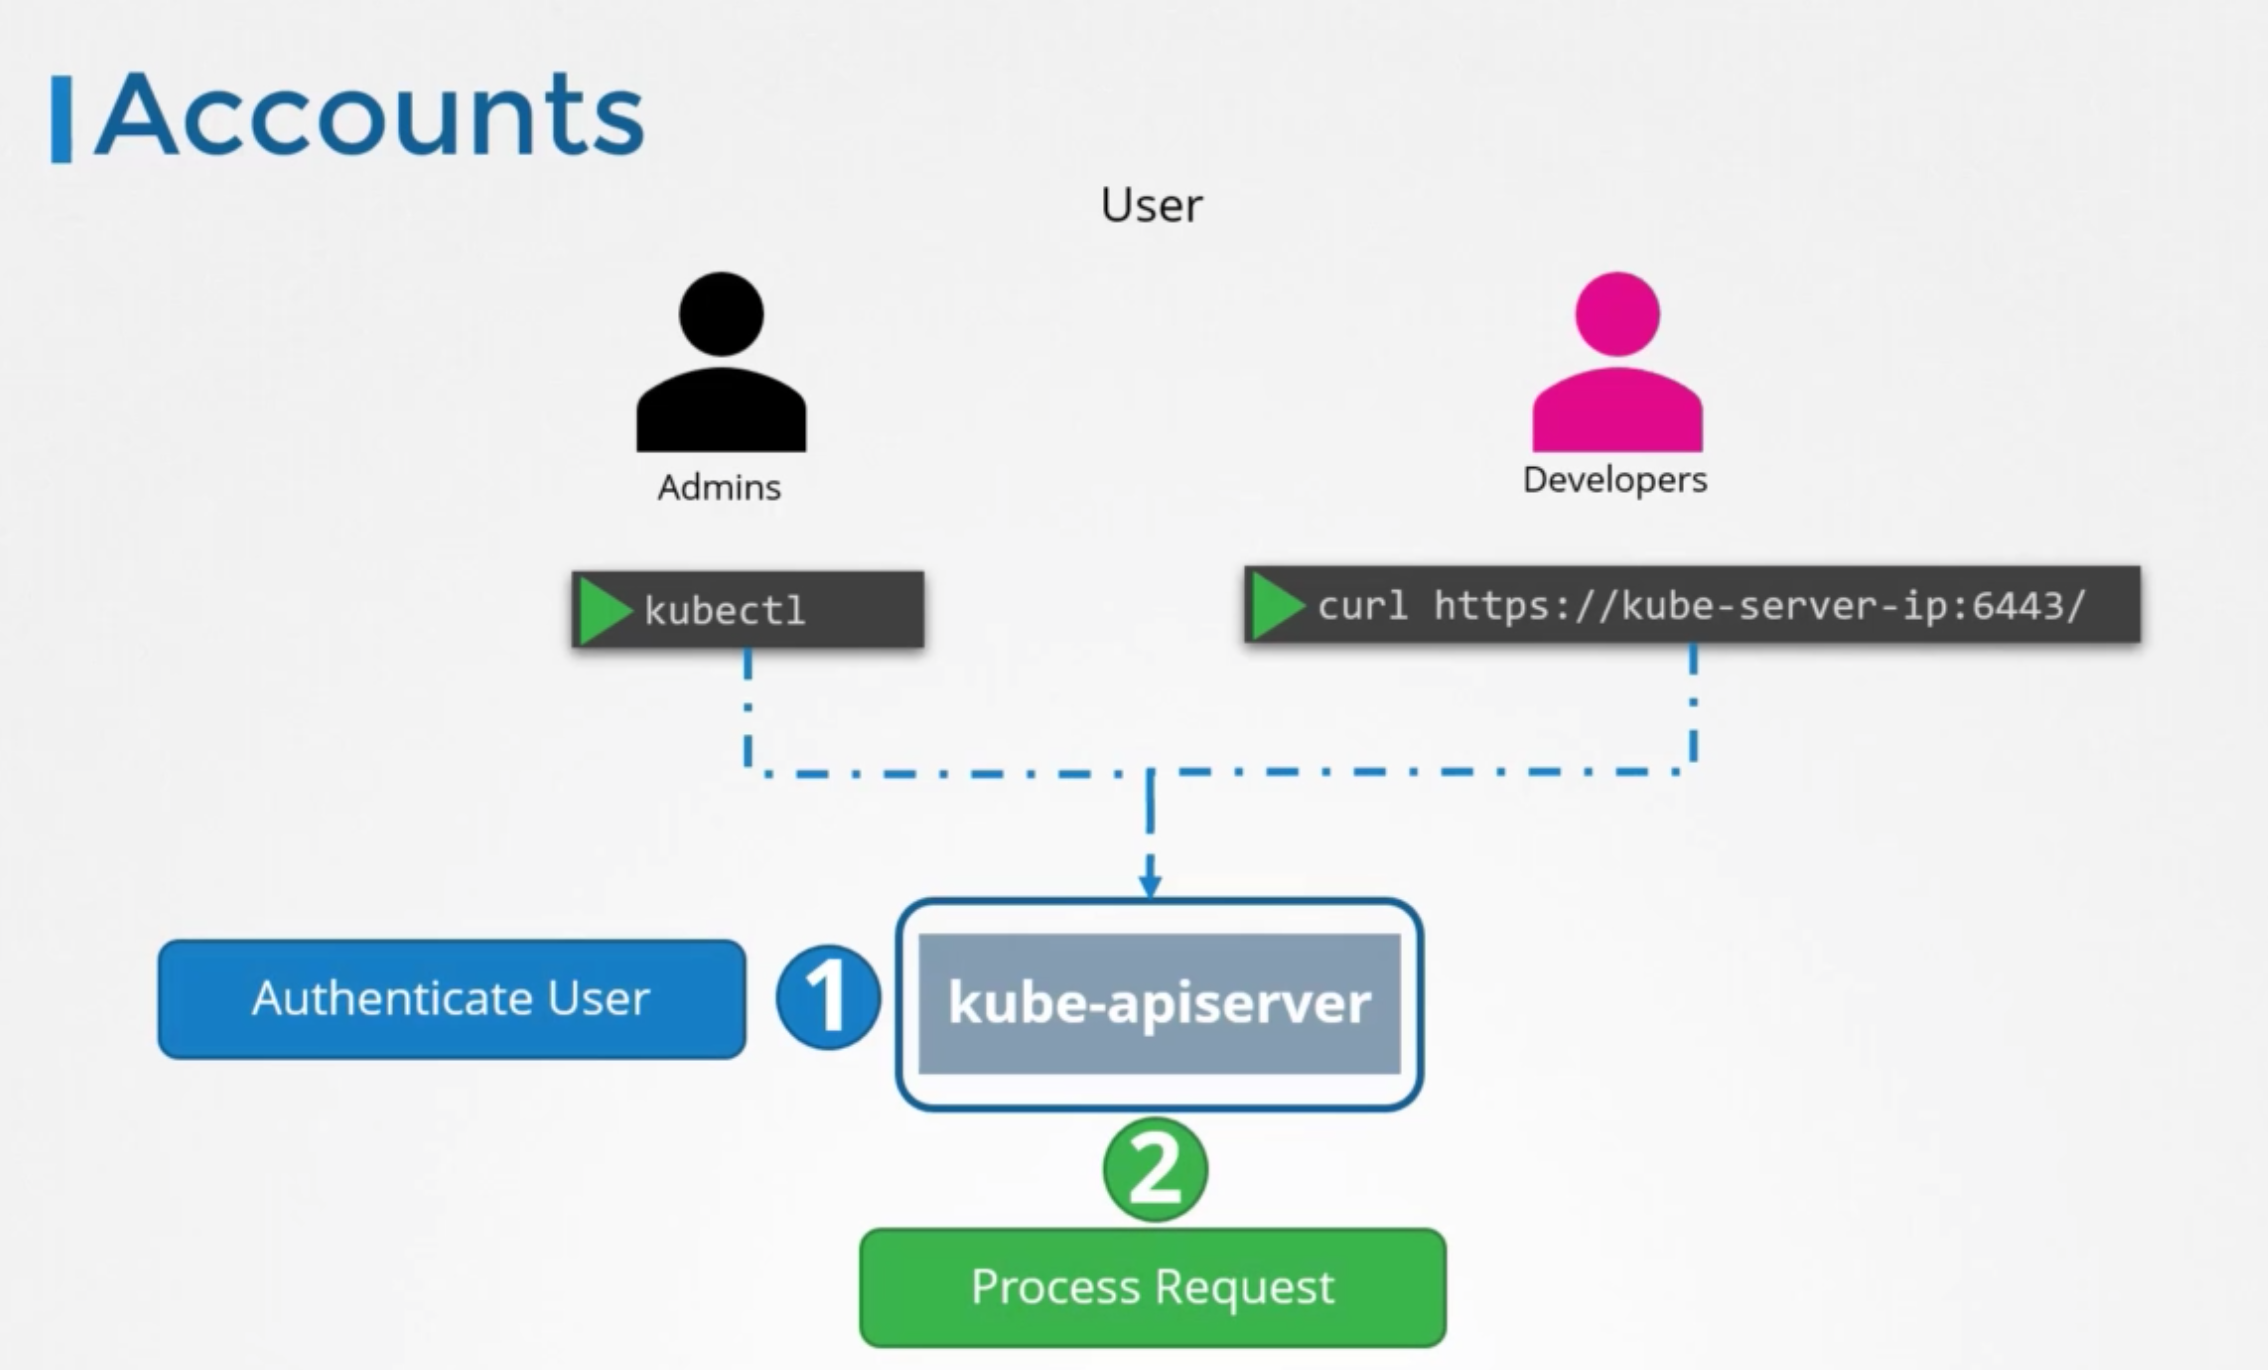Image resolution: width=2268 pixels, height=1370 pixels.
Task: Click the kubectl command text
Action: [725, 611]
